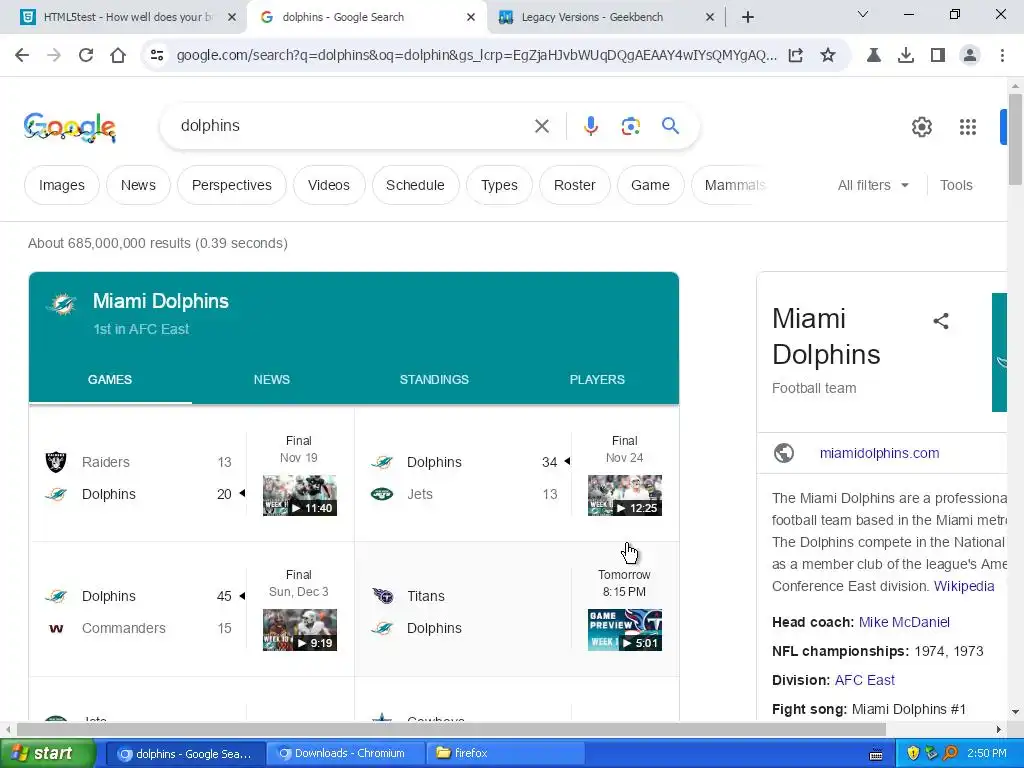Viewport: 1024px width, 768px height.
Task: View site information icon in address bar
Action: pos(157,56)
